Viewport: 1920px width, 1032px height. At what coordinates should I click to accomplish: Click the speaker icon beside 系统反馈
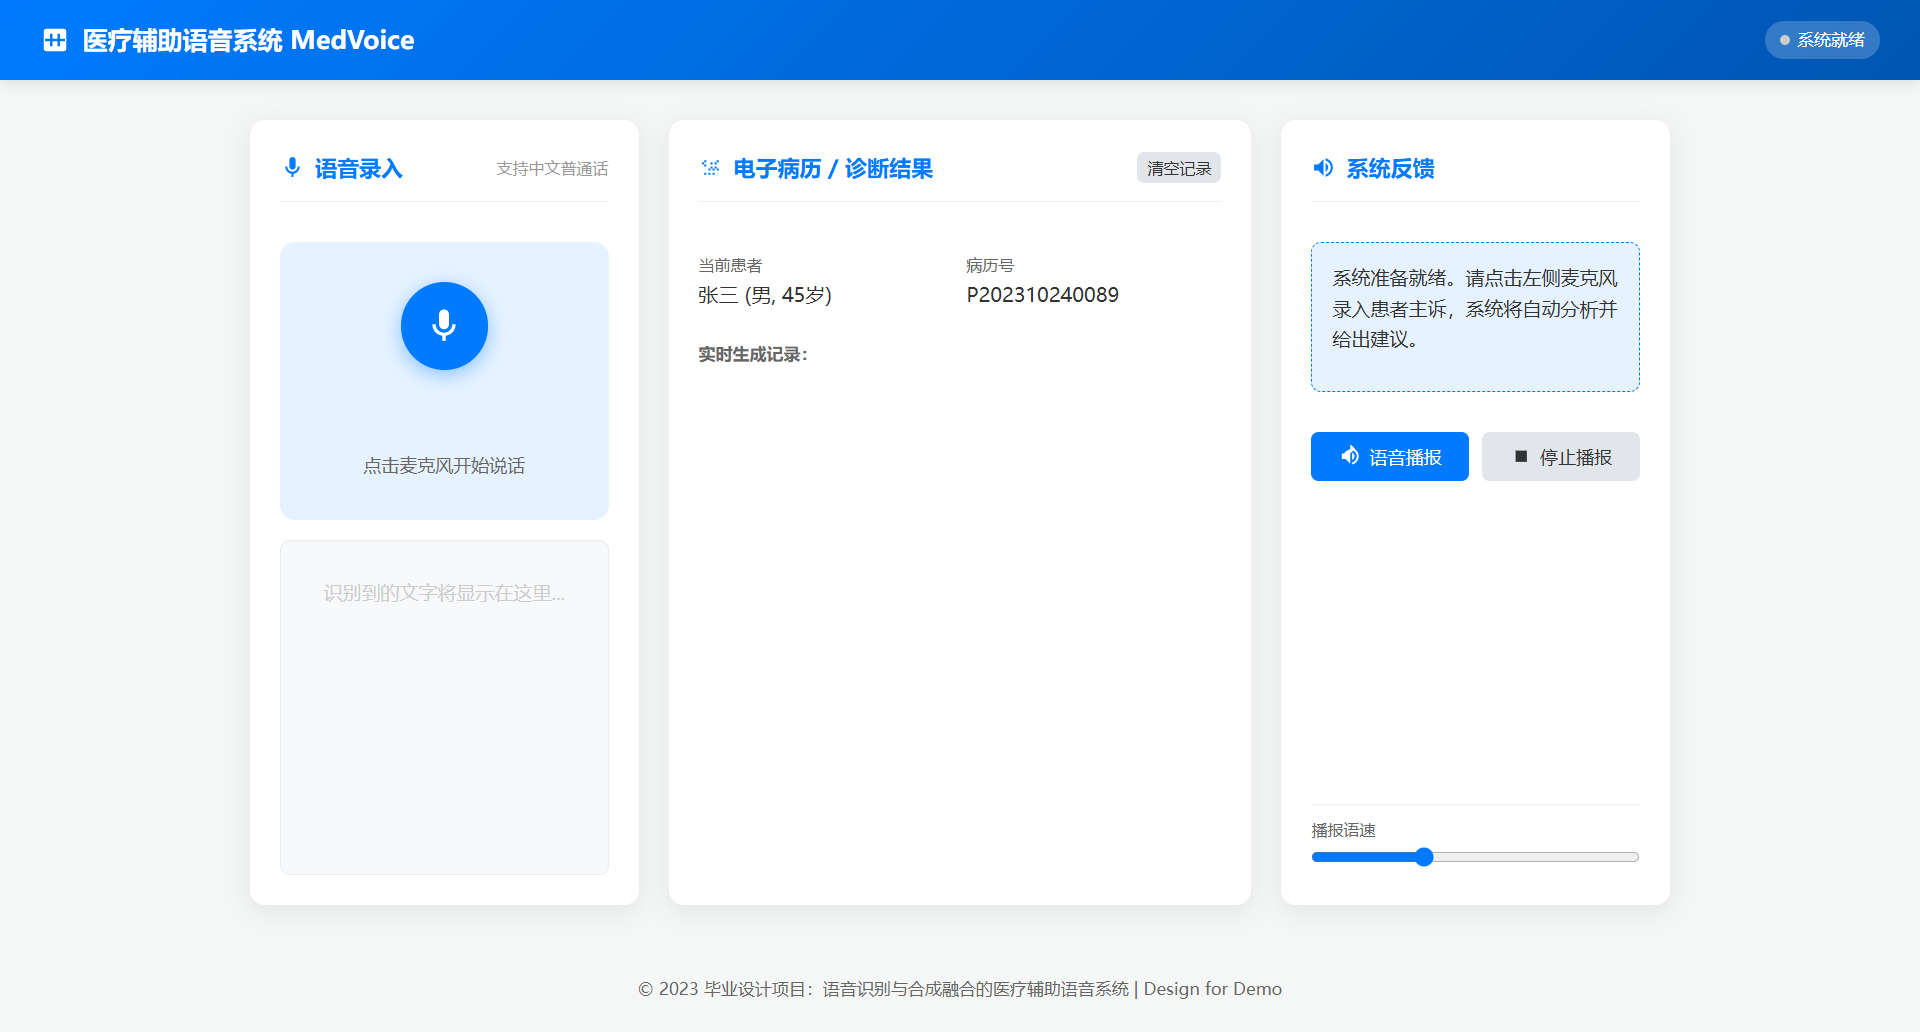(x=1323, y=168)
